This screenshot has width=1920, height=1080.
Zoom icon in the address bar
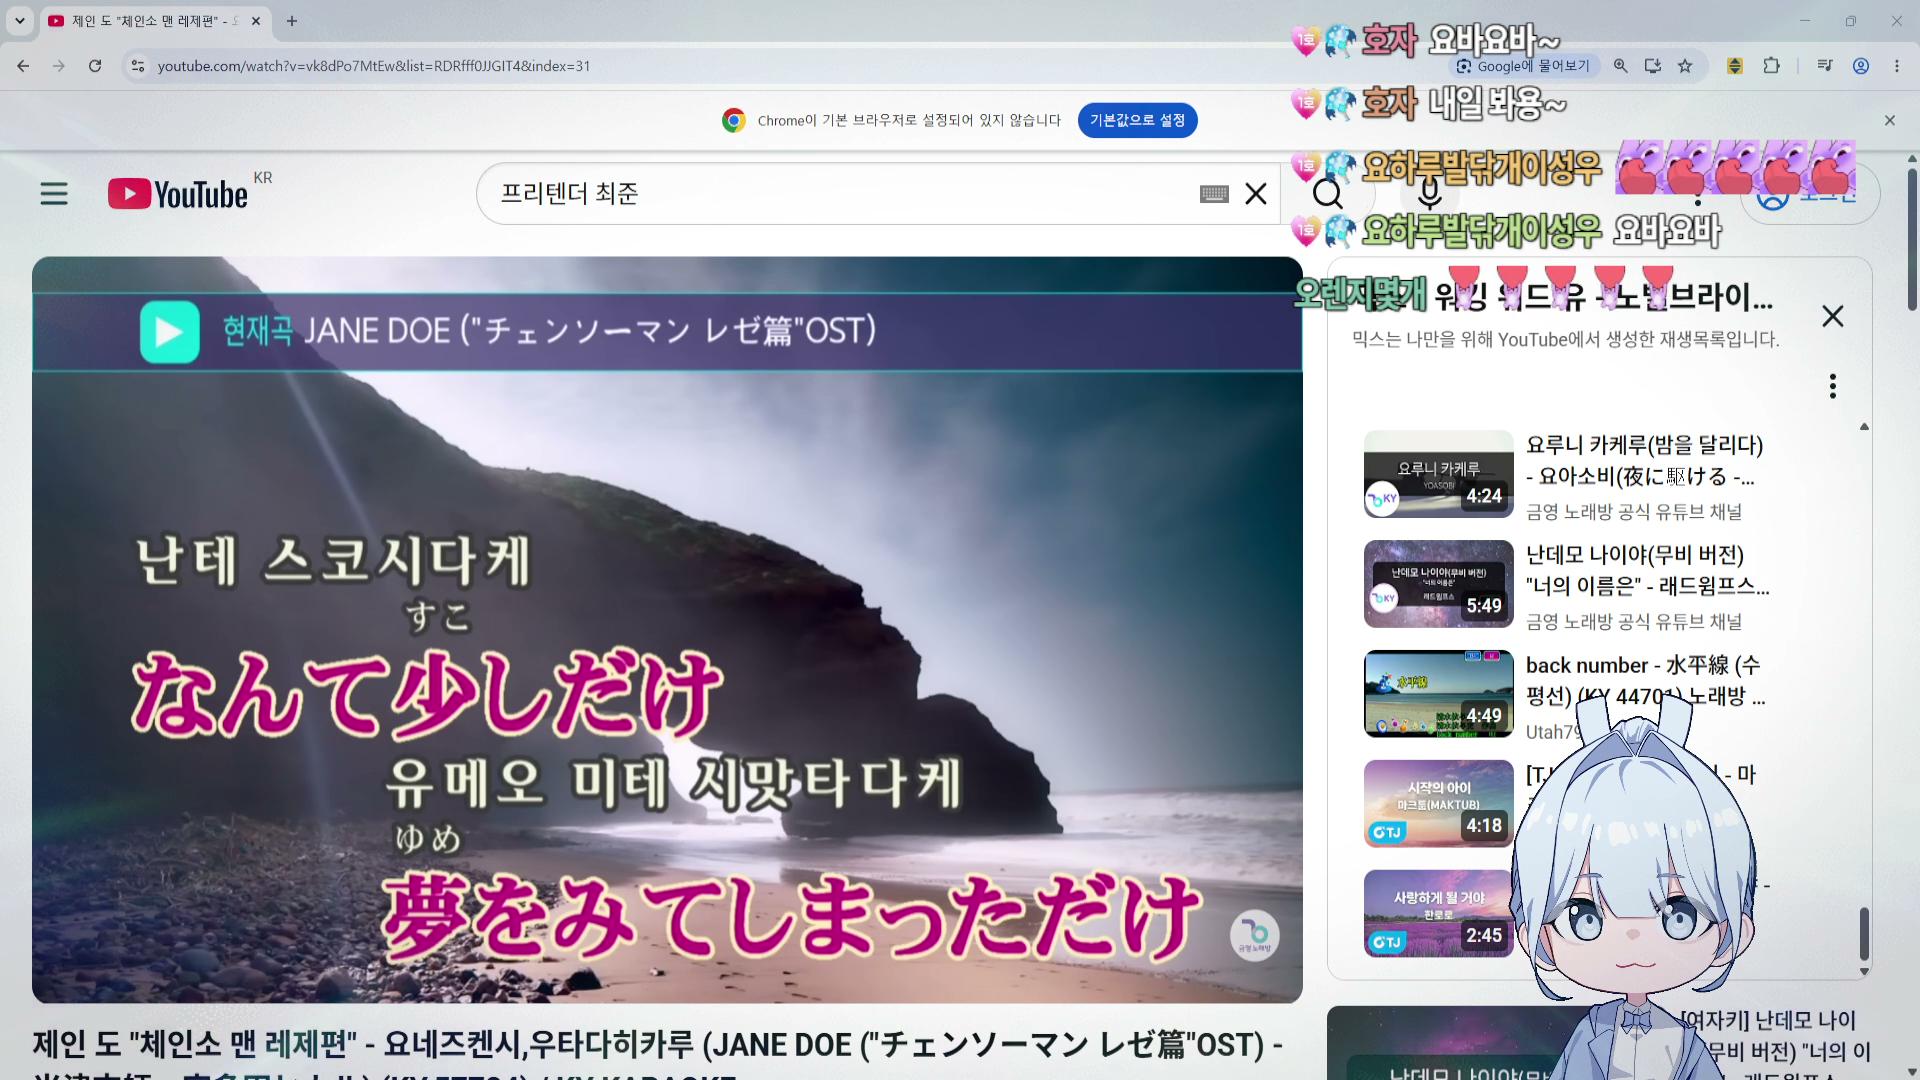pos(1621,66)
